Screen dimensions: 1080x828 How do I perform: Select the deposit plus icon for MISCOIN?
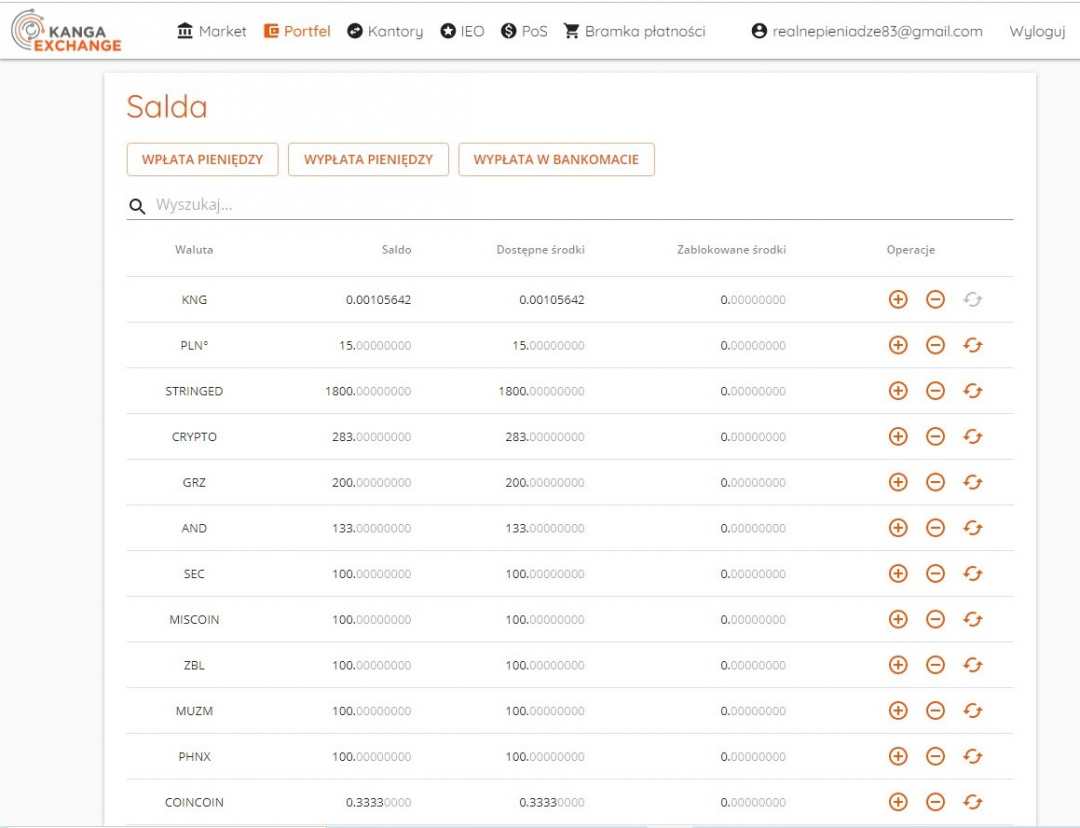898,620
